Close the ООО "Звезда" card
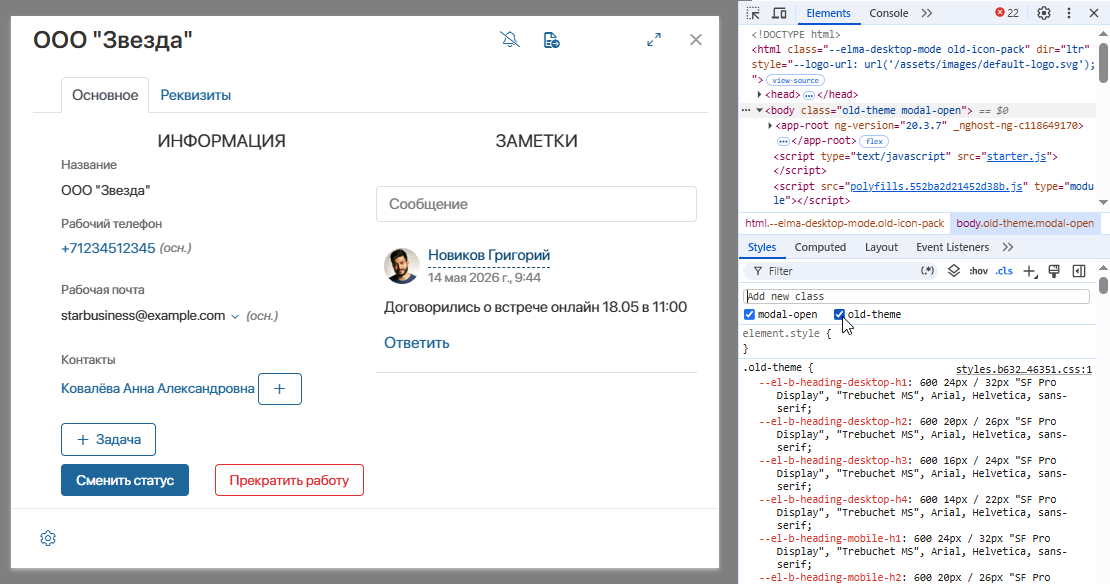 click(696, 40)
